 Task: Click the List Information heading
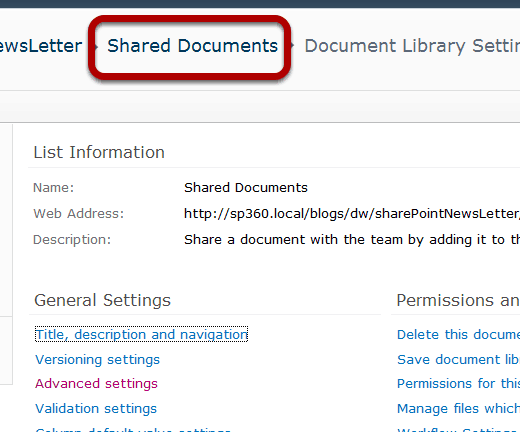tap(99, 153)
